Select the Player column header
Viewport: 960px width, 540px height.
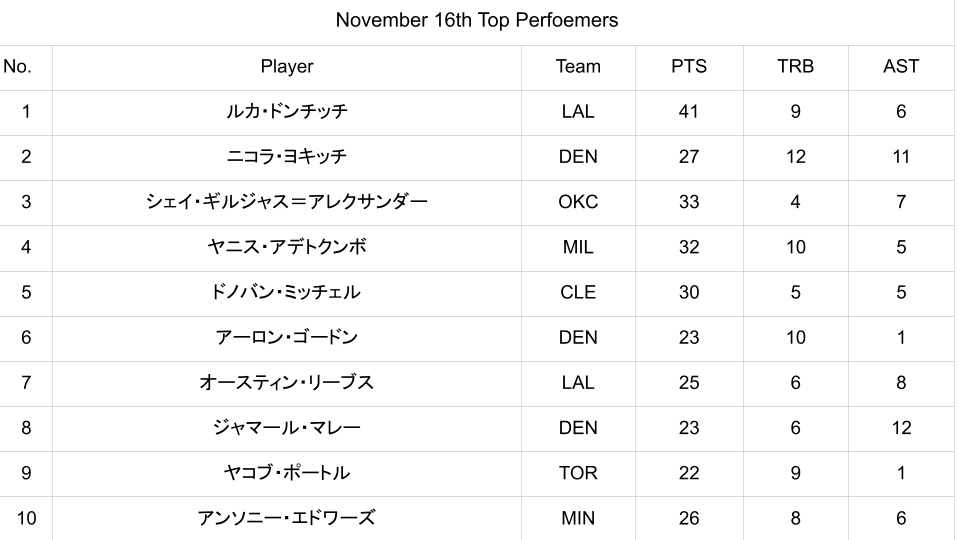[x=287, y=67]
